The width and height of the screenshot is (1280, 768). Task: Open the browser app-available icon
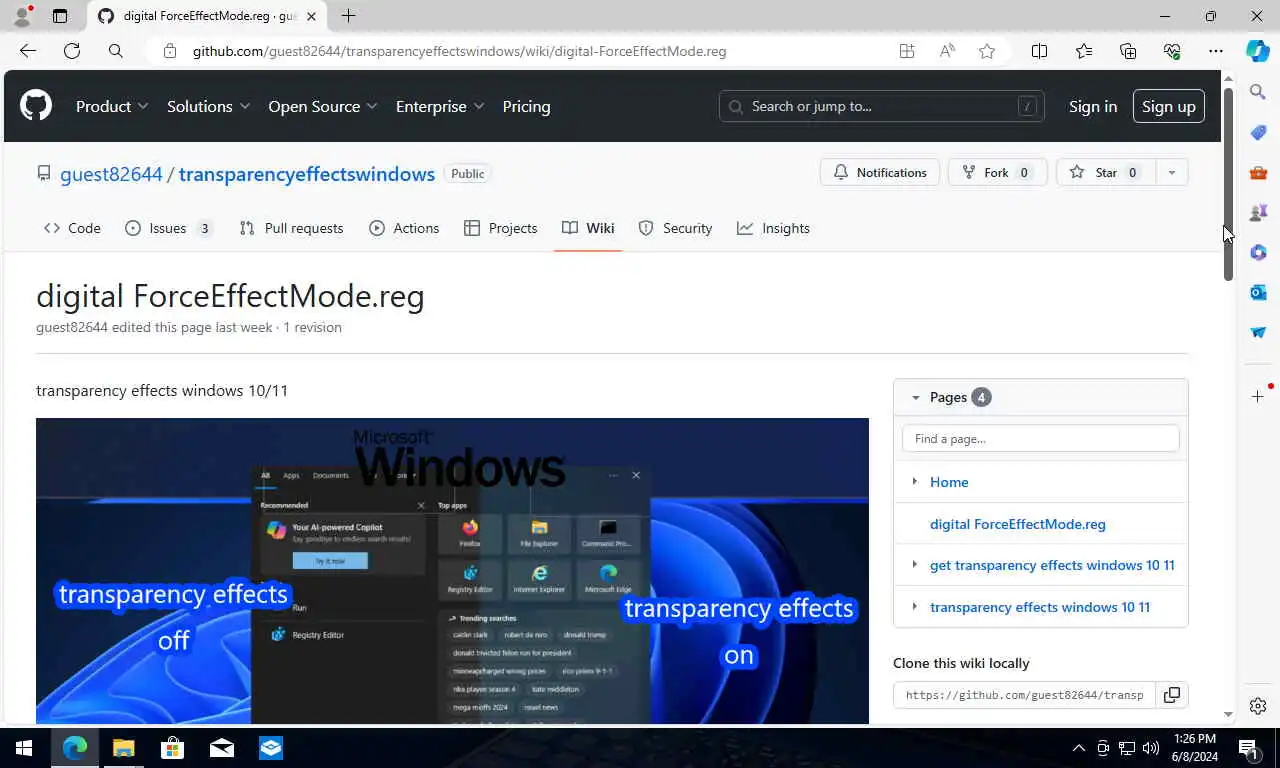tap(907, 51)
